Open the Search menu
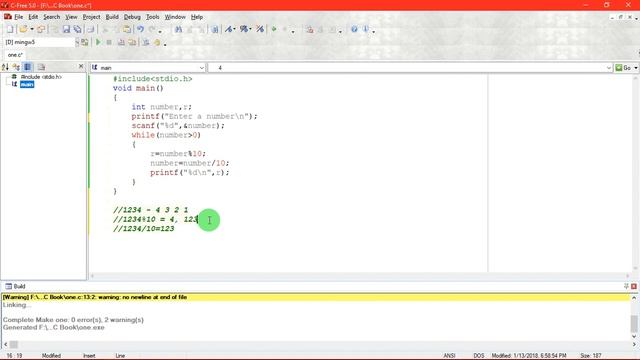Viewport: 640px width, 360px height. coord(51,17)
